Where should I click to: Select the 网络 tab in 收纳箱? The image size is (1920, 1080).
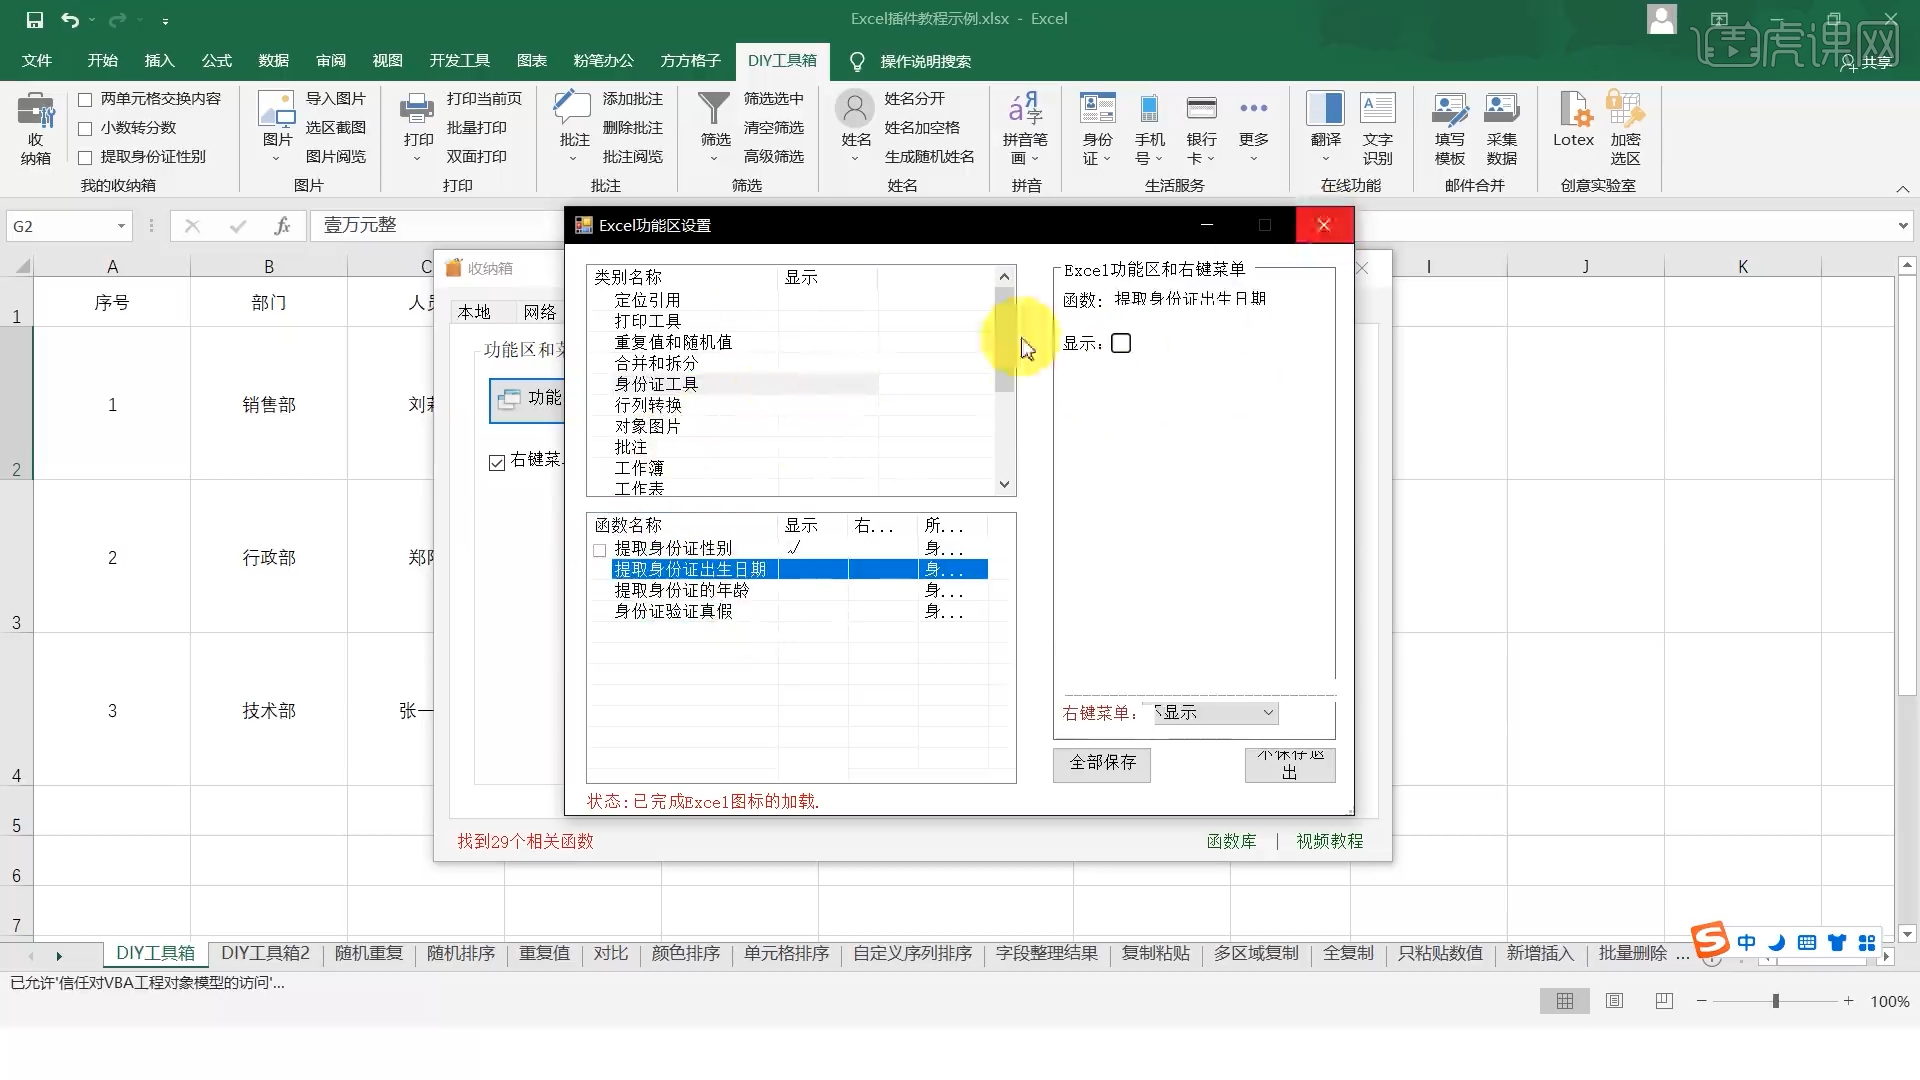tap(539, 312)
